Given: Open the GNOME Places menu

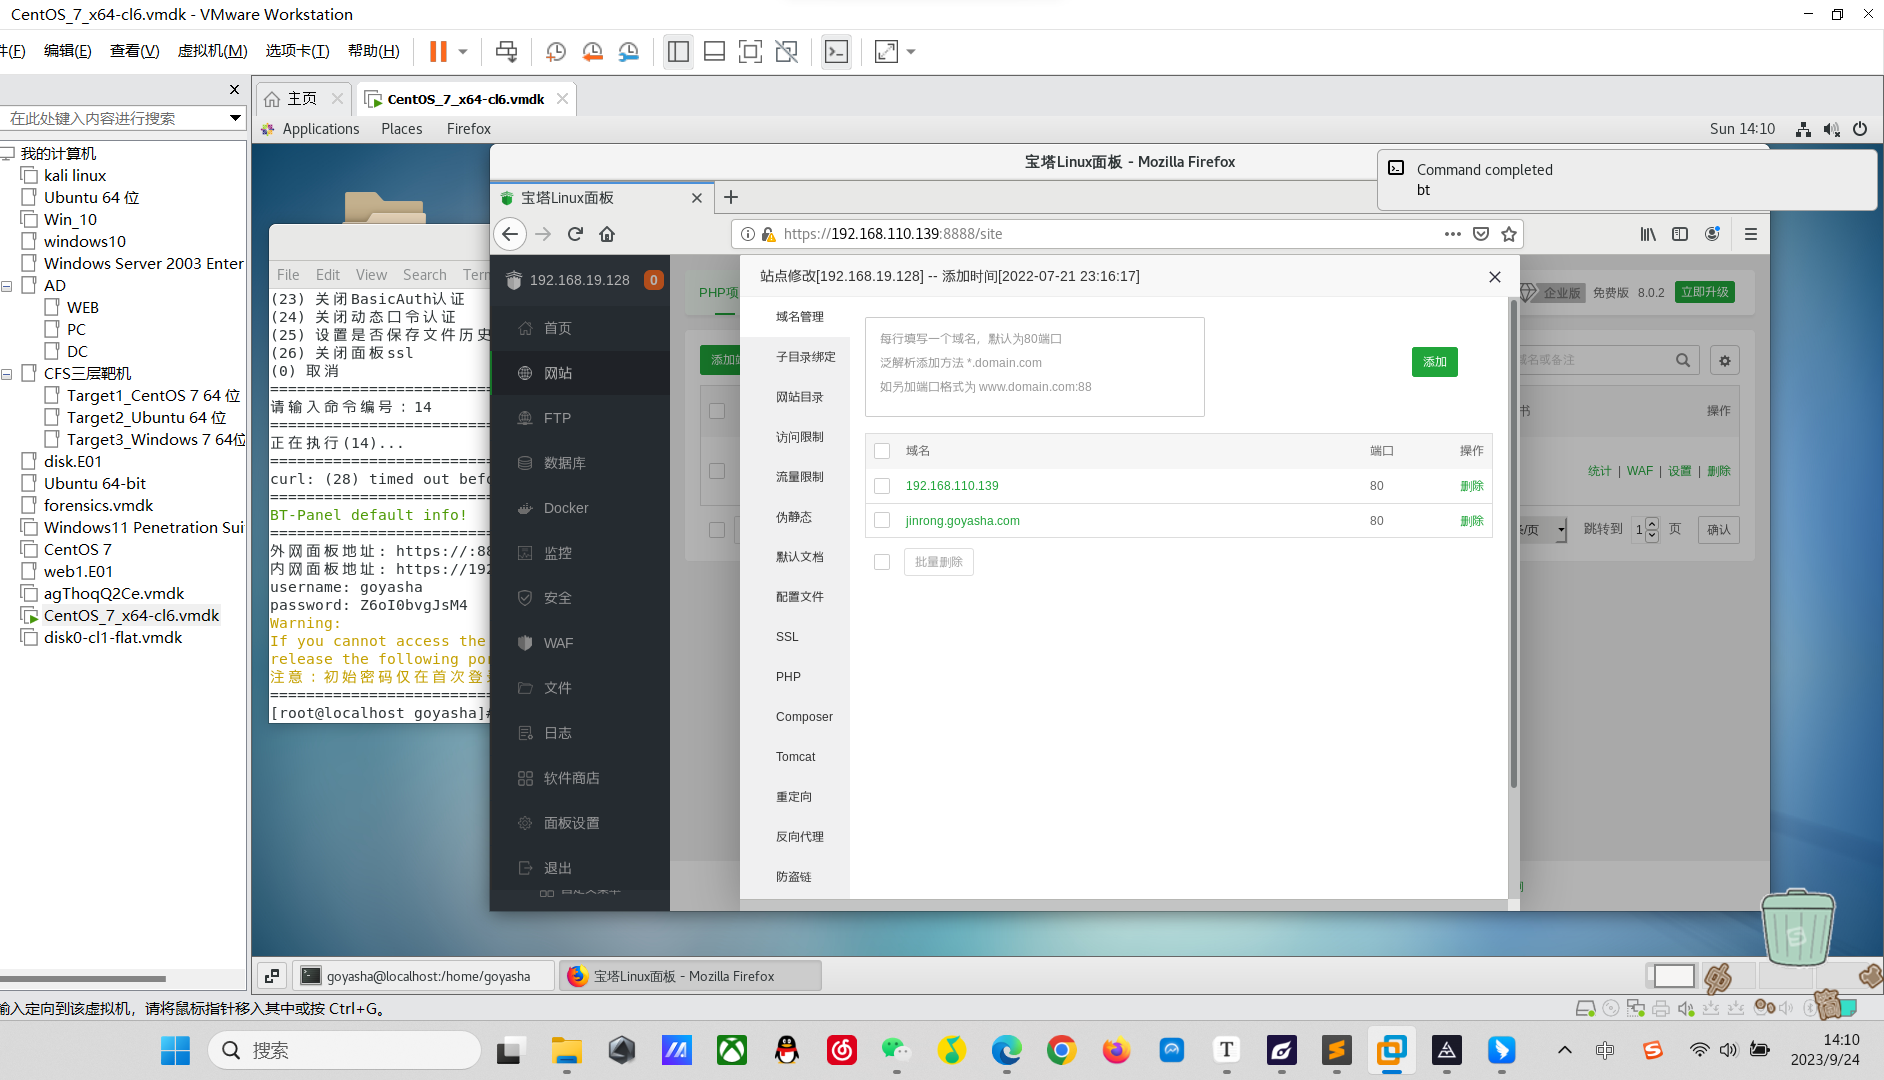Looking at the screenshot, I should 401,129.
